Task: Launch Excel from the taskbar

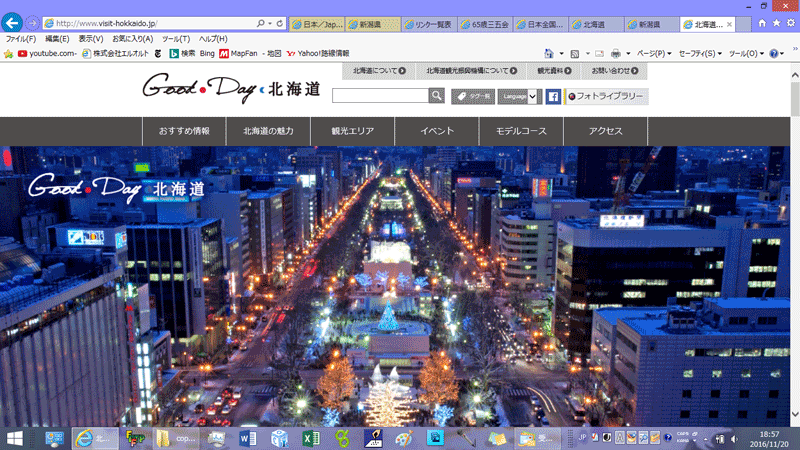Action: coord(310,437)
